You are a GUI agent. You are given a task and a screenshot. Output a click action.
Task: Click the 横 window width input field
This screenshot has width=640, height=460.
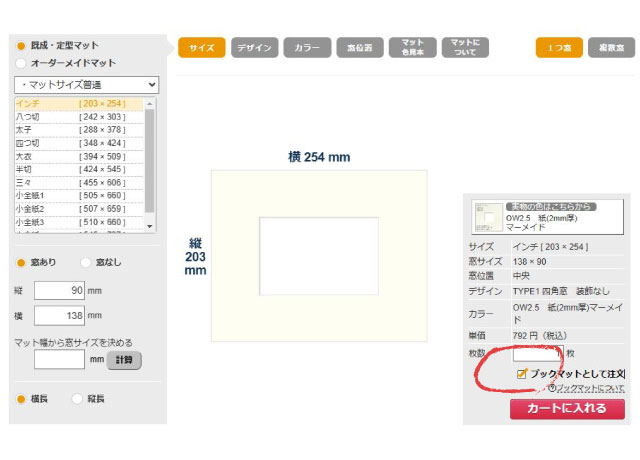coord(60,316)
